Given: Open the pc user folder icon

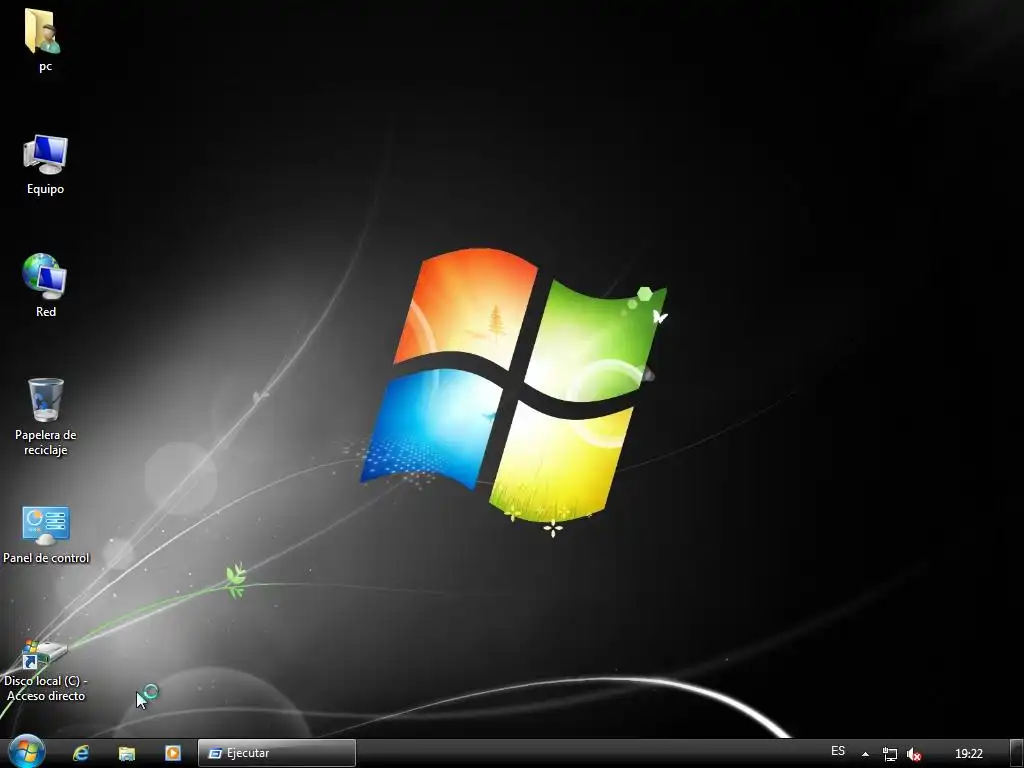Looking at the screenshot, I should pos(43,31).
